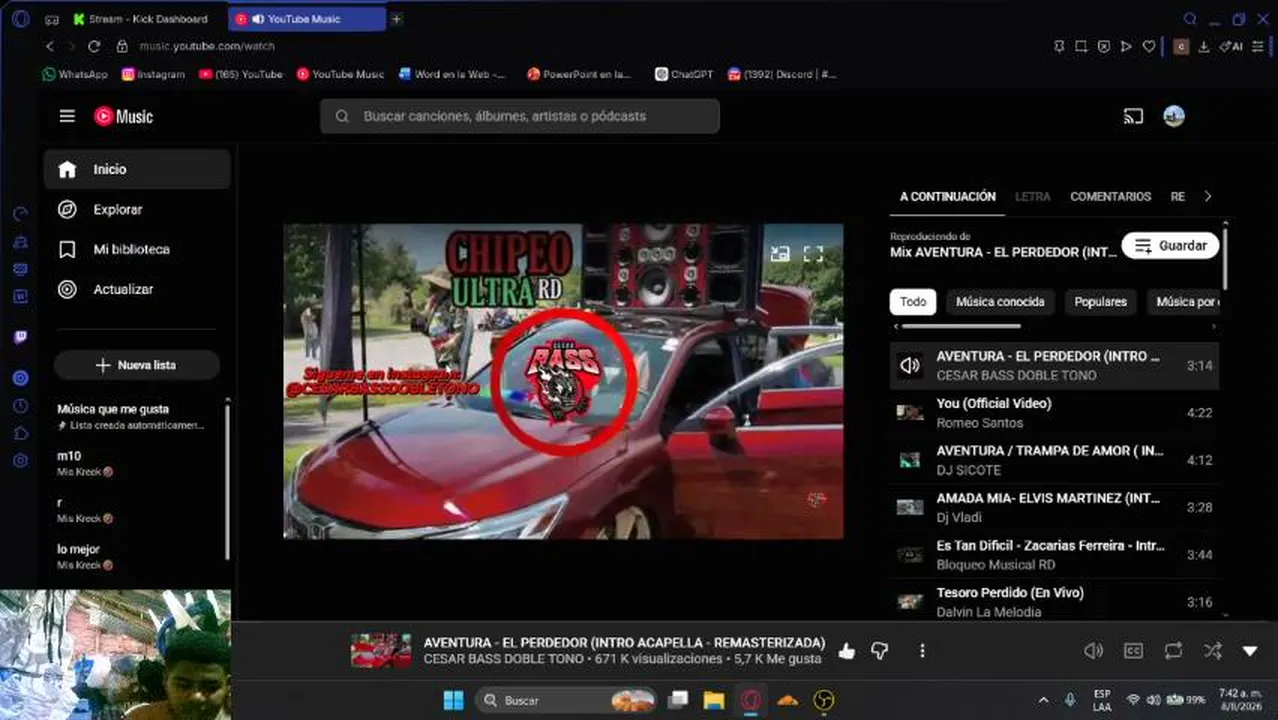This screenshot has width=1278, height=720.
Task: Click the address bar URL
Action: click(x=207, y=46)
